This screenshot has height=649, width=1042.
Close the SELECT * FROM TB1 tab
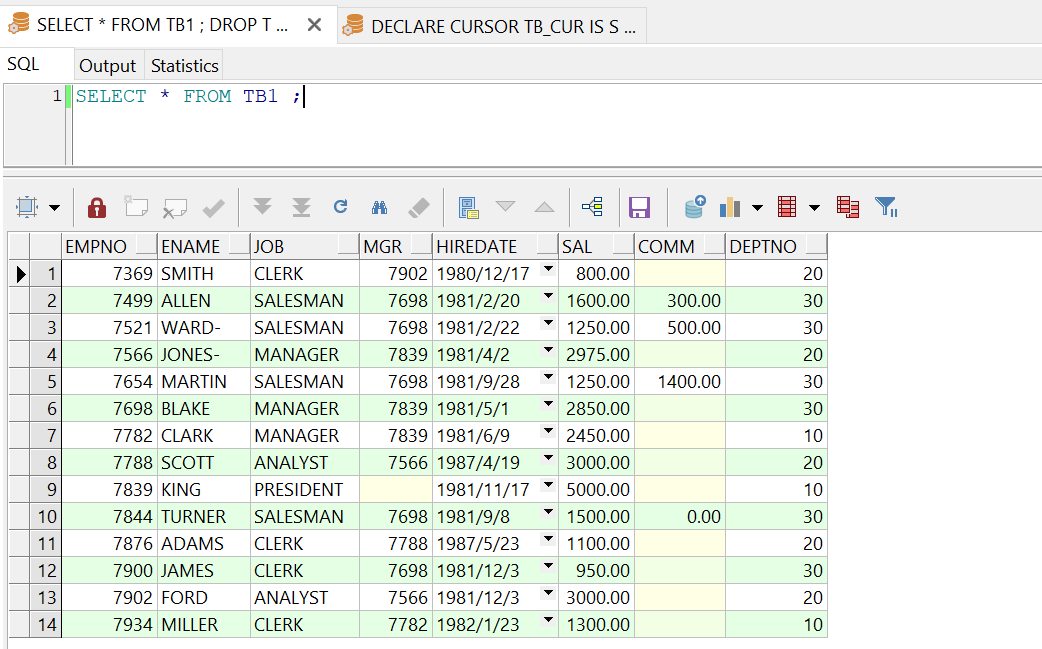314,25
